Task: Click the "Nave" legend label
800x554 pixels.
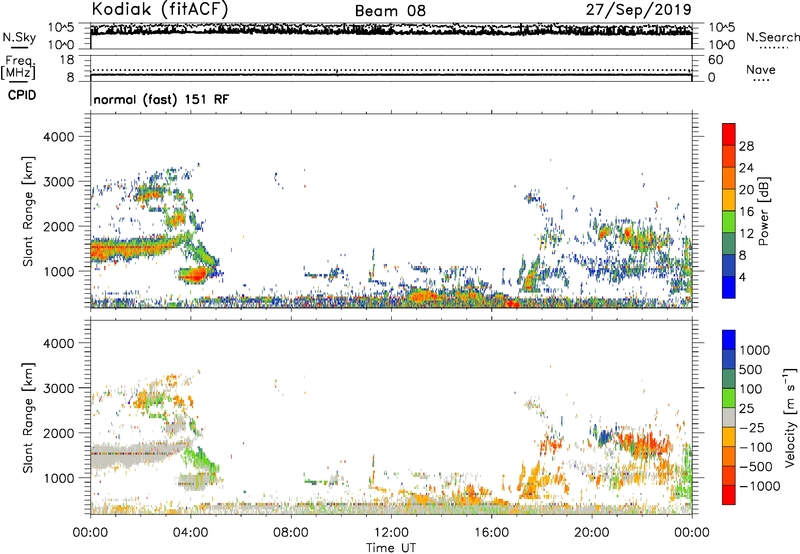Action: [761, 69]
